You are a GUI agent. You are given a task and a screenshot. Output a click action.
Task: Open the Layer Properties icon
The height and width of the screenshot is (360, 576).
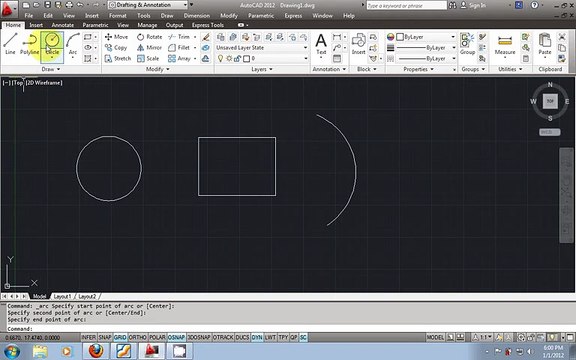(x=220, y=37)
